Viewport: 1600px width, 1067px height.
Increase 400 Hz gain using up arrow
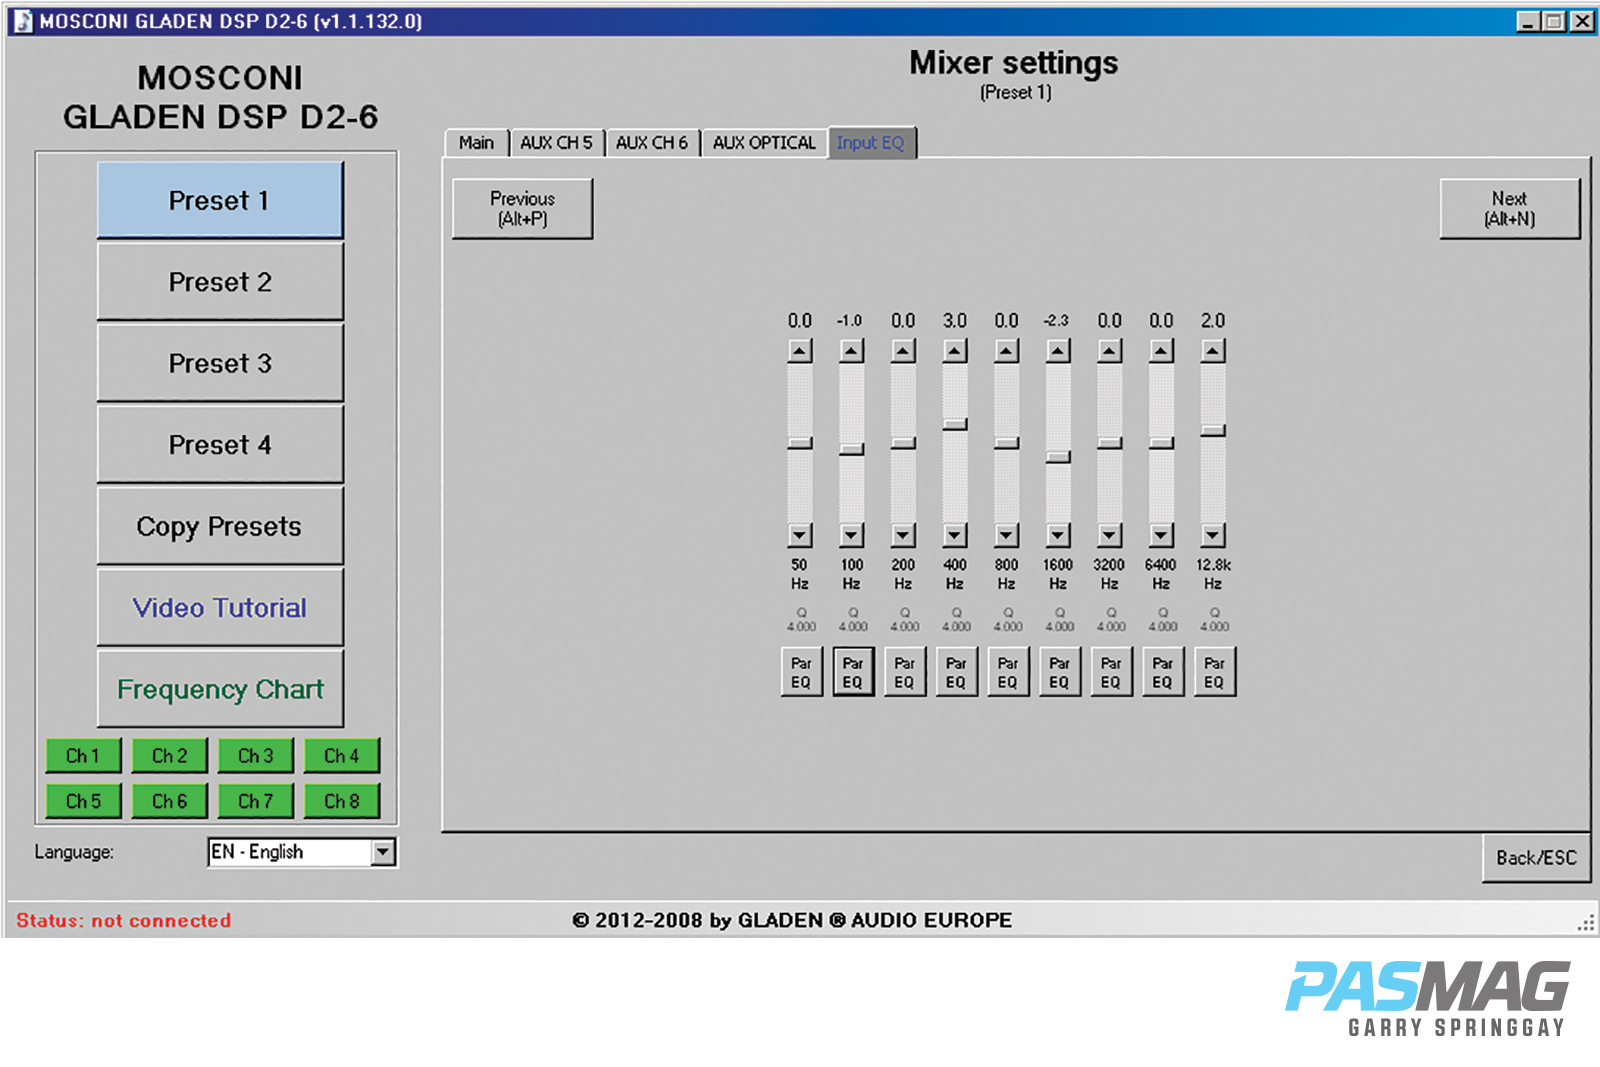click(956, 351)
